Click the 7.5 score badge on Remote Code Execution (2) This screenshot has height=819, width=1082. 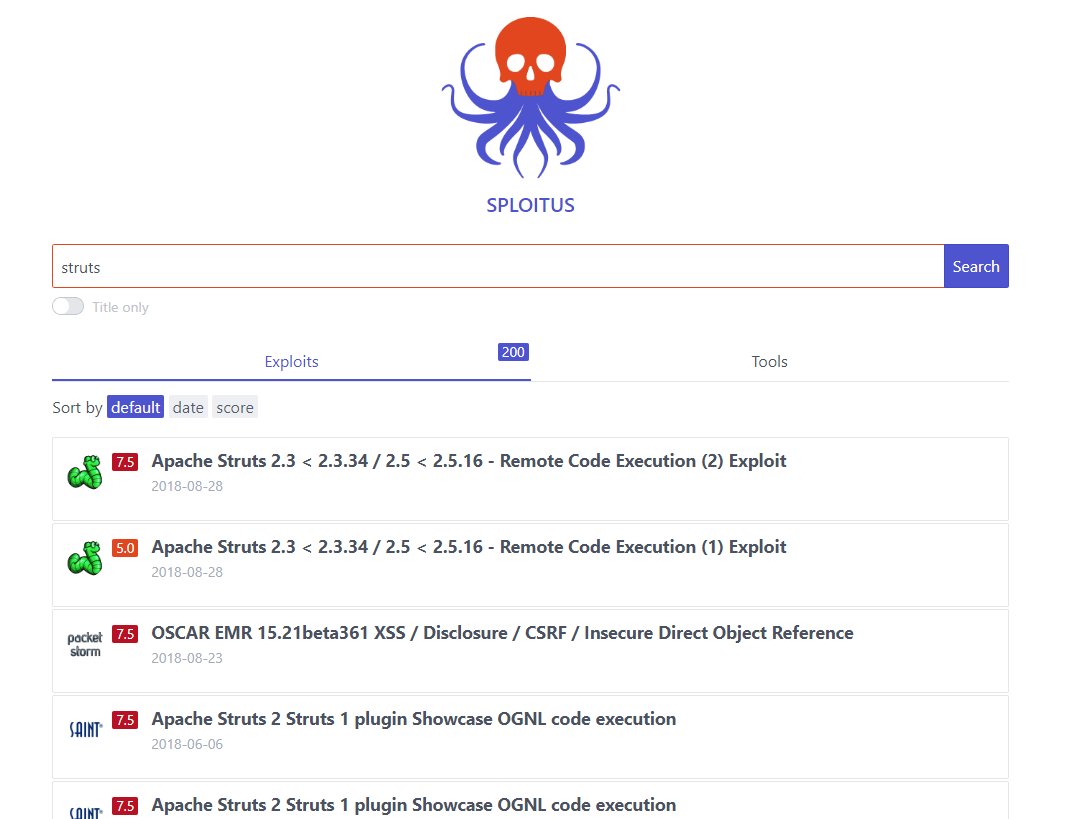[125, 462]
